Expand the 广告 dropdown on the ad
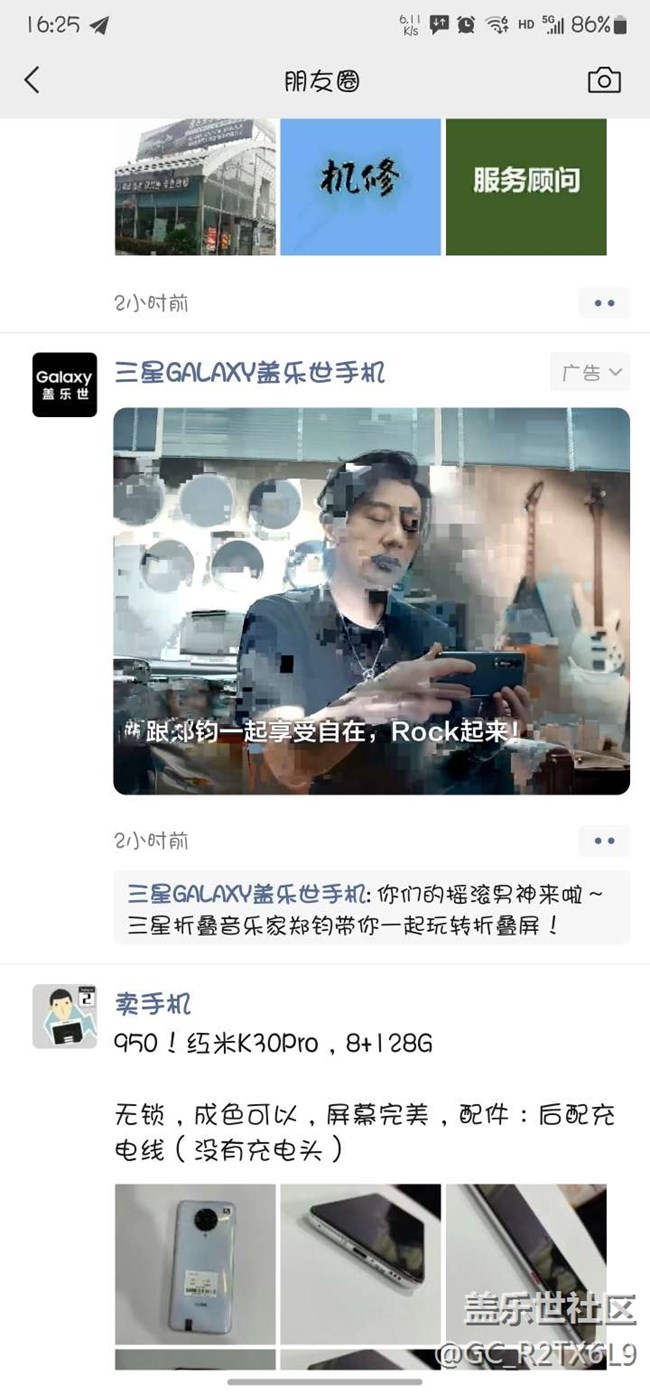Viewport: 650px width, 1394px height. pyautogui.click(x=590, y=373)
